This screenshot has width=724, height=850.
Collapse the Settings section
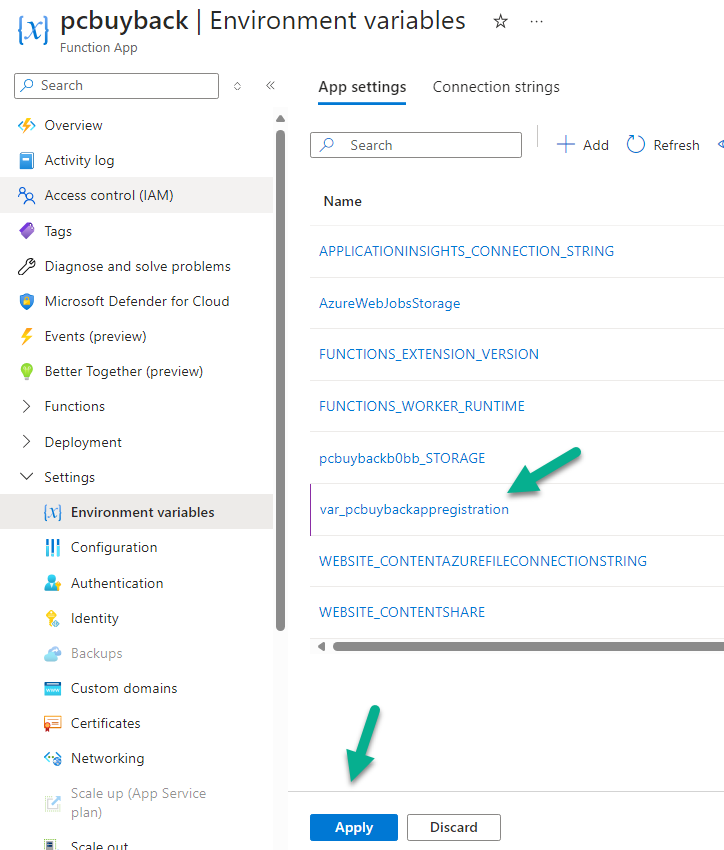[x=26, y=476]
